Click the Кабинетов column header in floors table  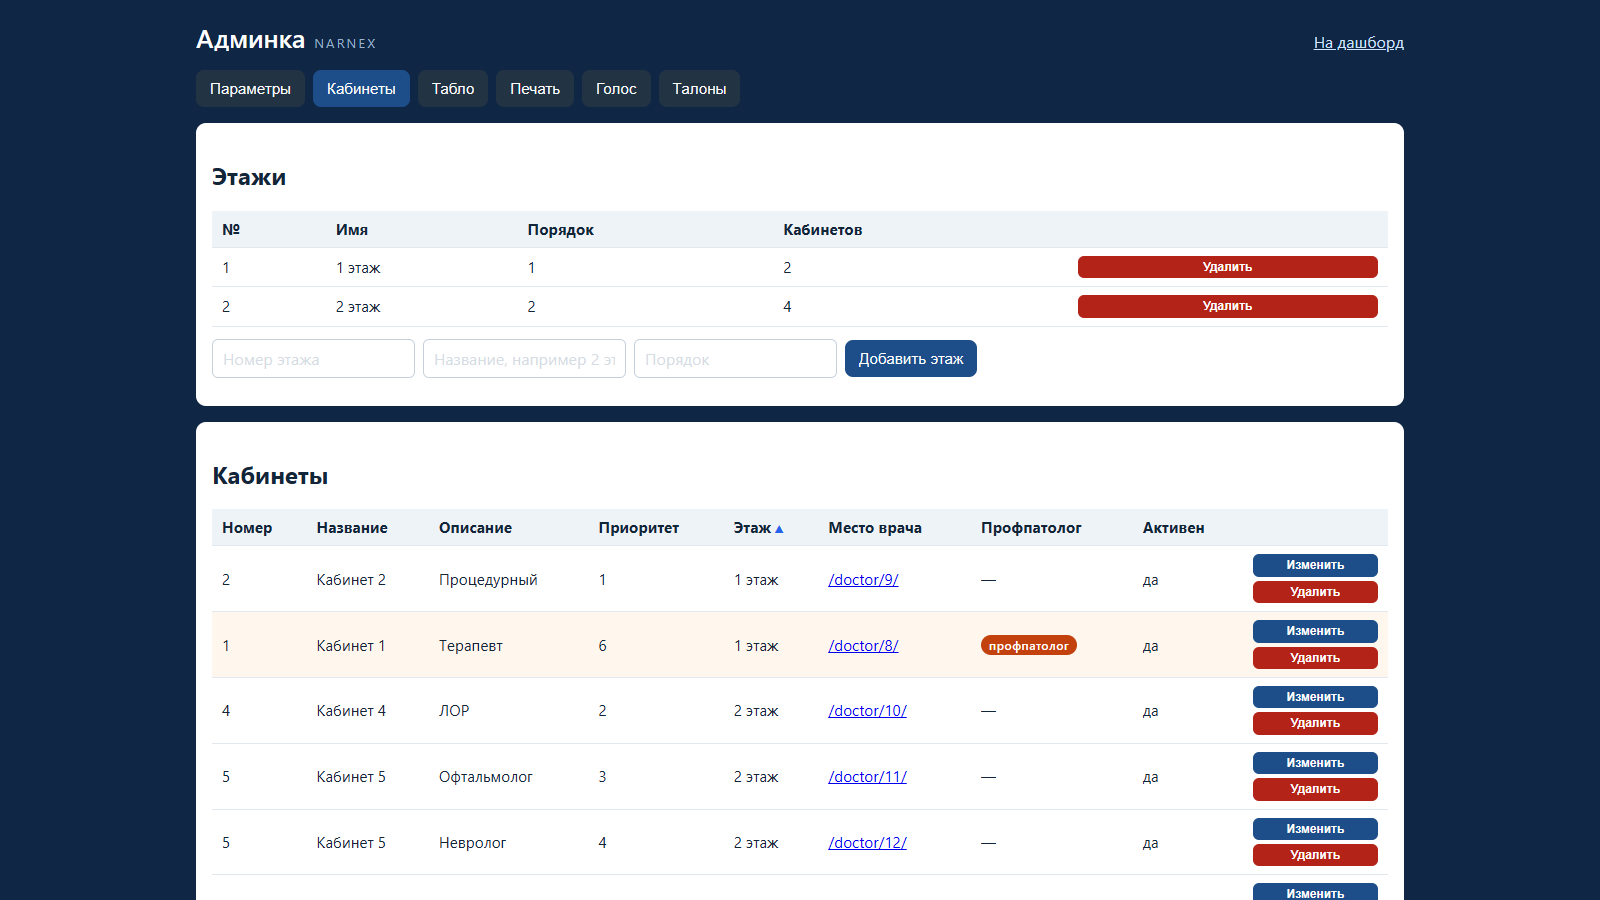[x=822, y=230]
